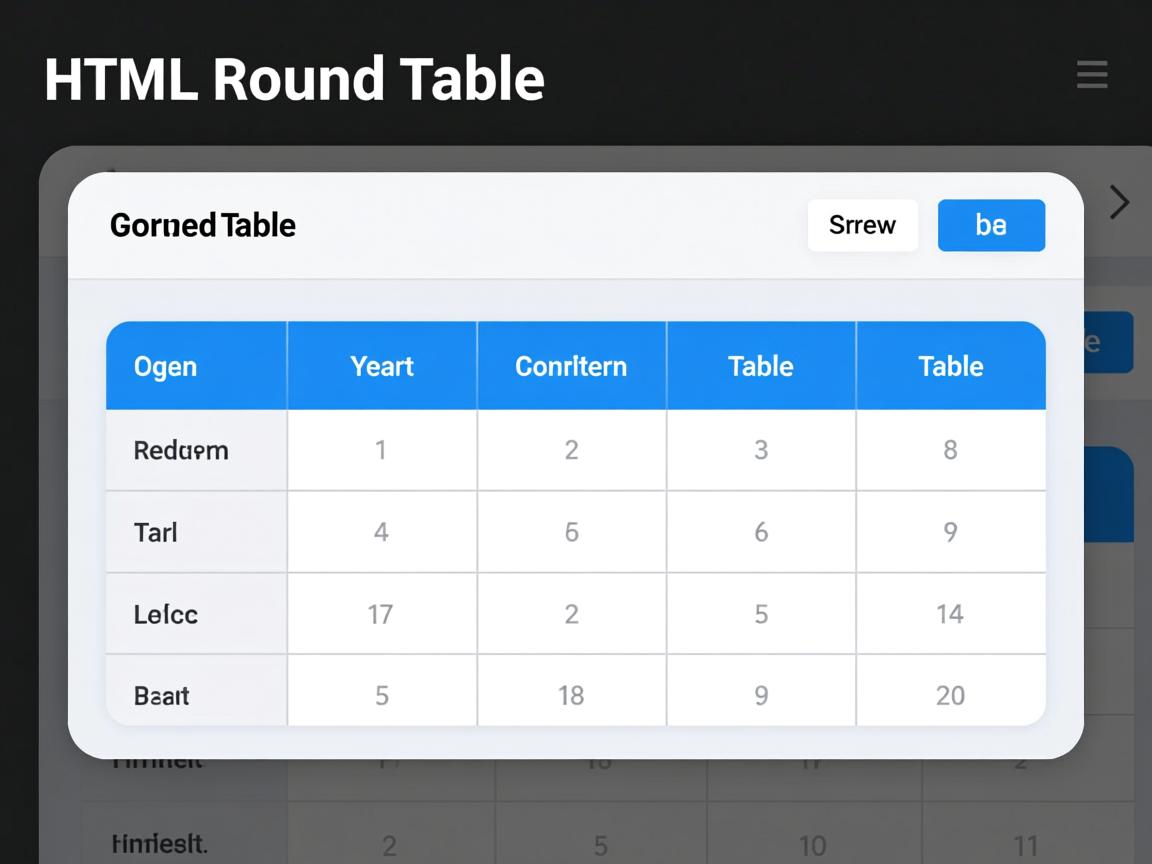Viewport: 1152px width, 864px height.
Task: Select the cell with value 3
Action: point(761,450)
